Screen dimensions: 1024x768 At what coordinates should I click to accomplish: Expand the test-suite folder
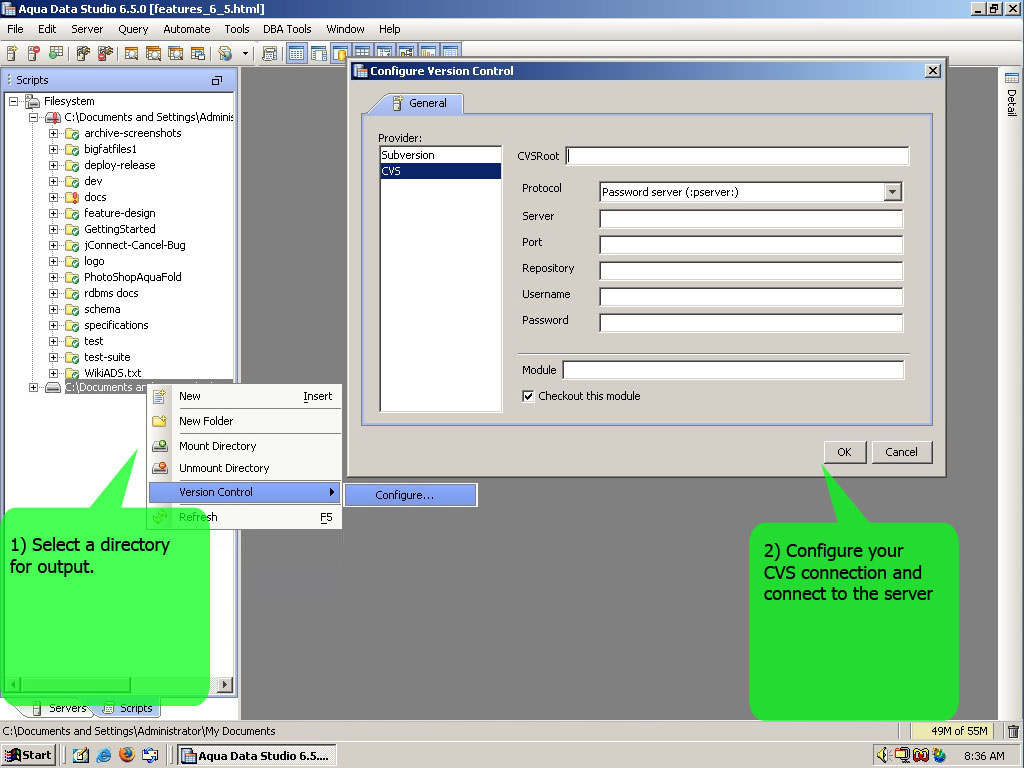point(54,357)
